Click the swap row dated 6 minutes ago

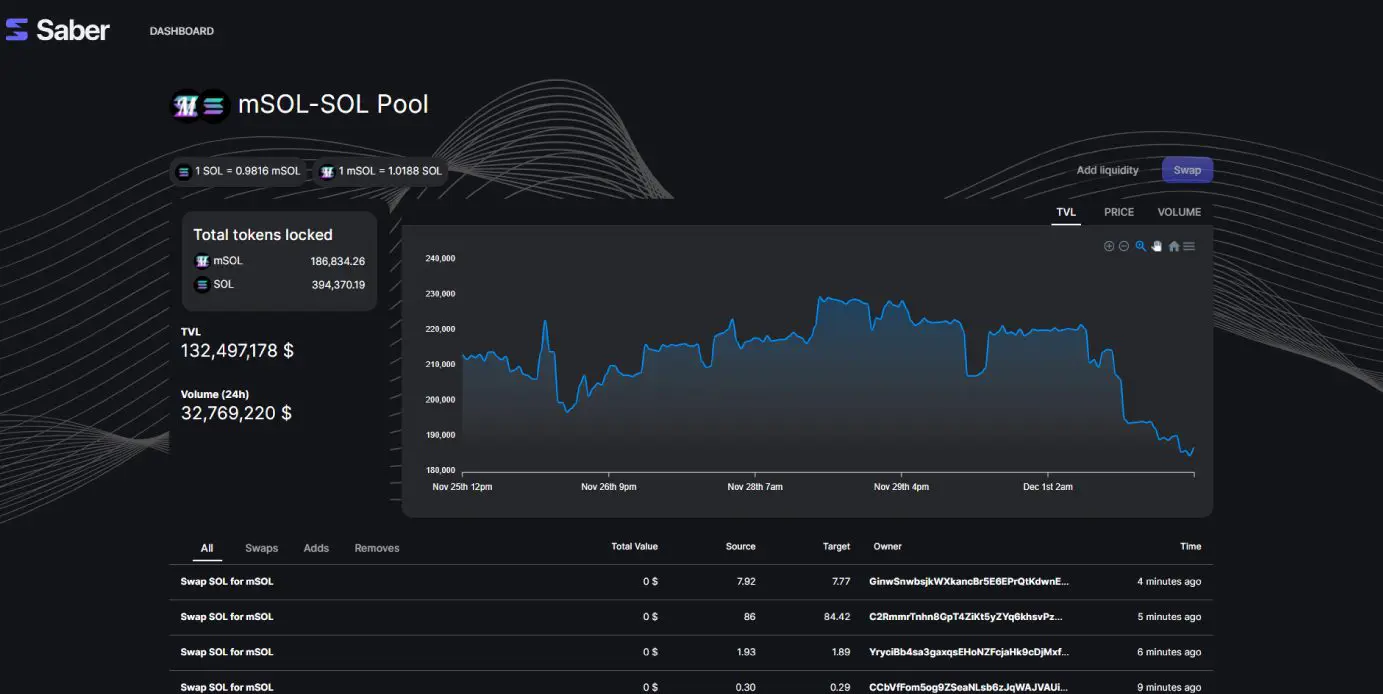click(x=691, y=652)
